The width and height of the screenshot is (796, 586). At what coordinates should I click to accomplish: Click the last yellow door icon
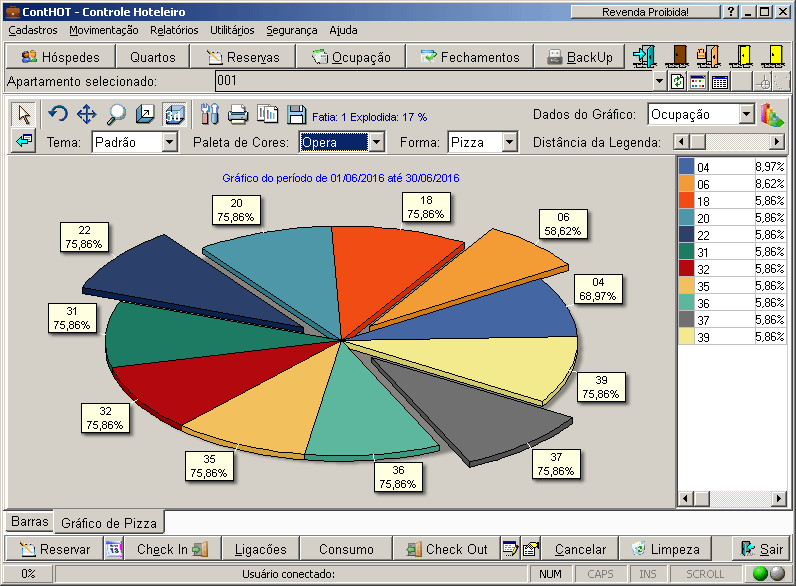coord(773,56)
